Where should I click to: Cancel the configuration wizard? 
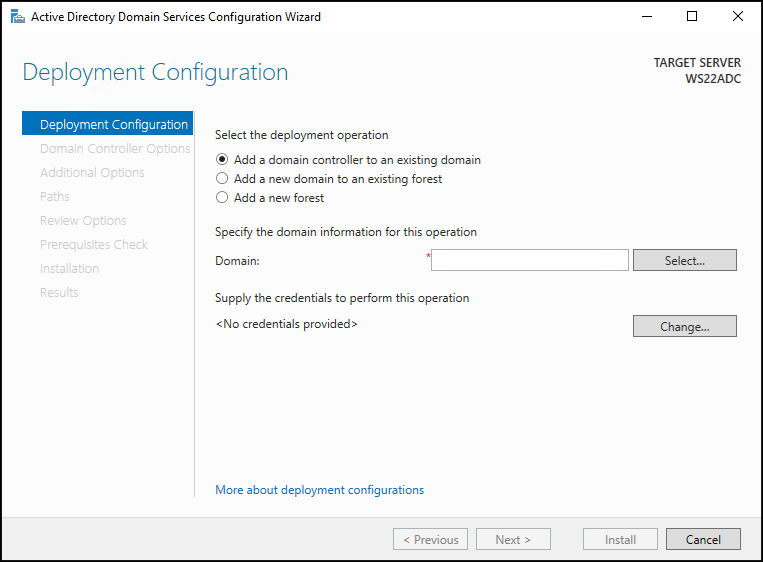point(703,539)
